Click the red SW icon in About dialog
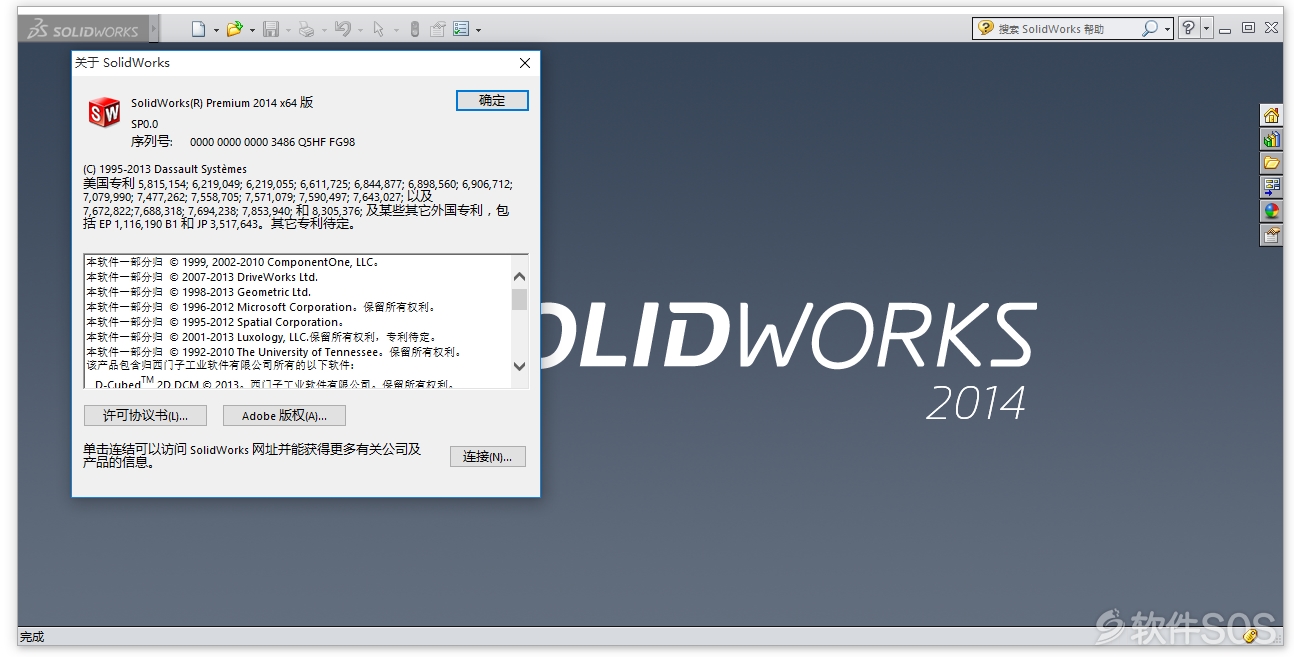Viewport: 1294px width, 657px height. click(104, 112)
